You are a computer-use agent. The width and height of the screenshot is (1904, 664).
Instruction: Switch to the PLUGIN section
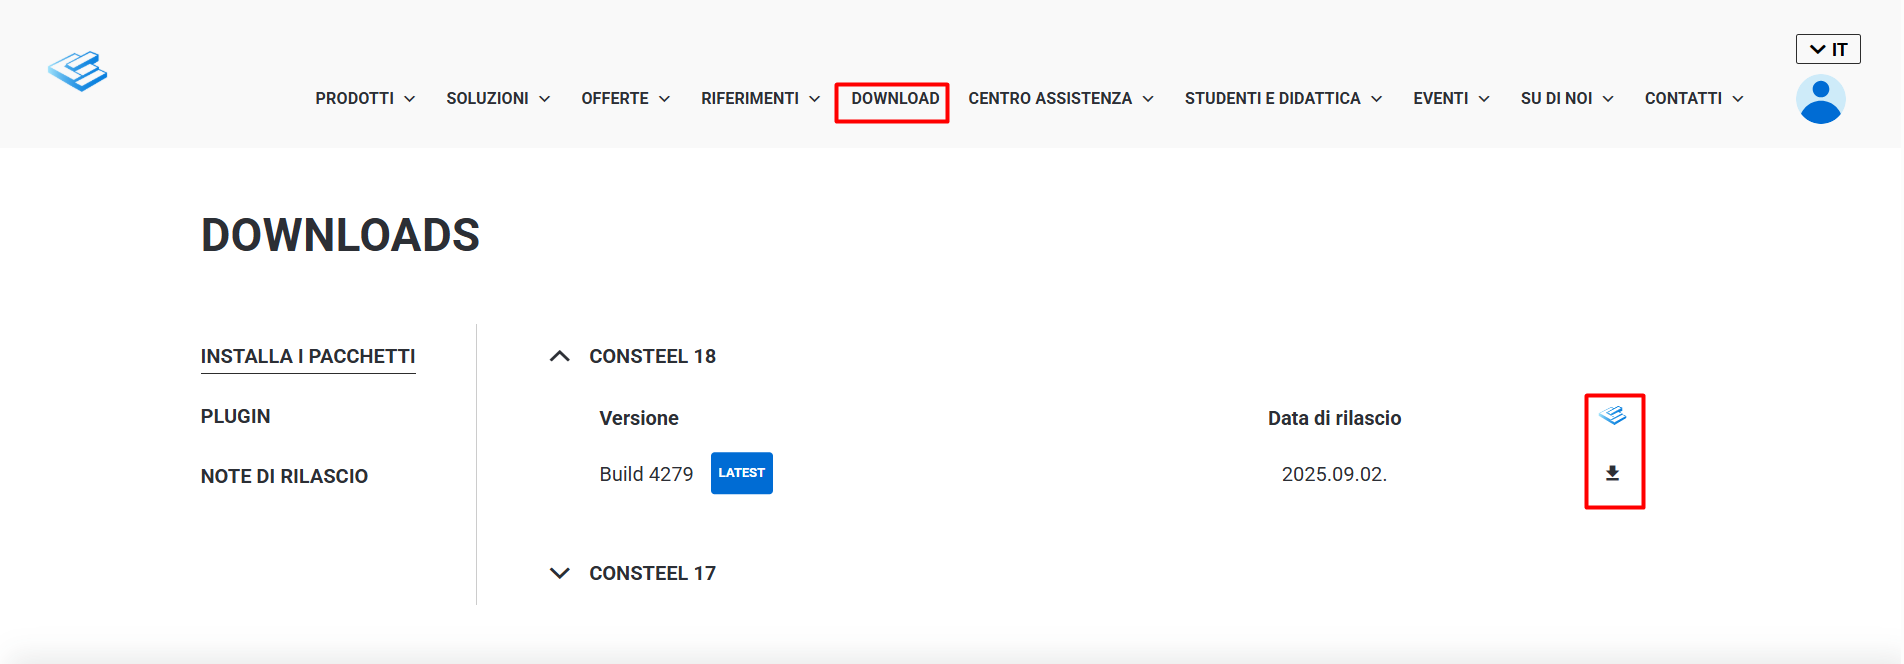click(235, 416)
